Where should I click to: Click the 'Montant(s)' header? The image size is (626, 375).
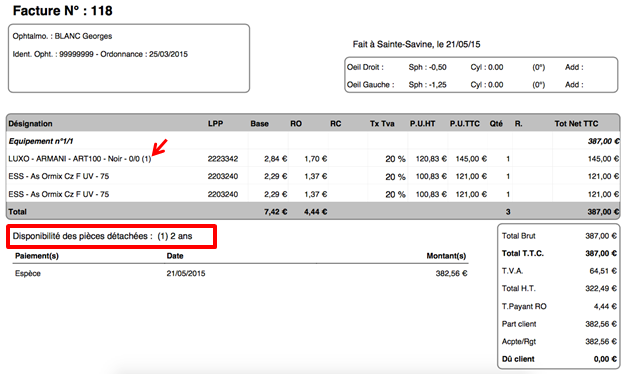click(x=446, y=256)
